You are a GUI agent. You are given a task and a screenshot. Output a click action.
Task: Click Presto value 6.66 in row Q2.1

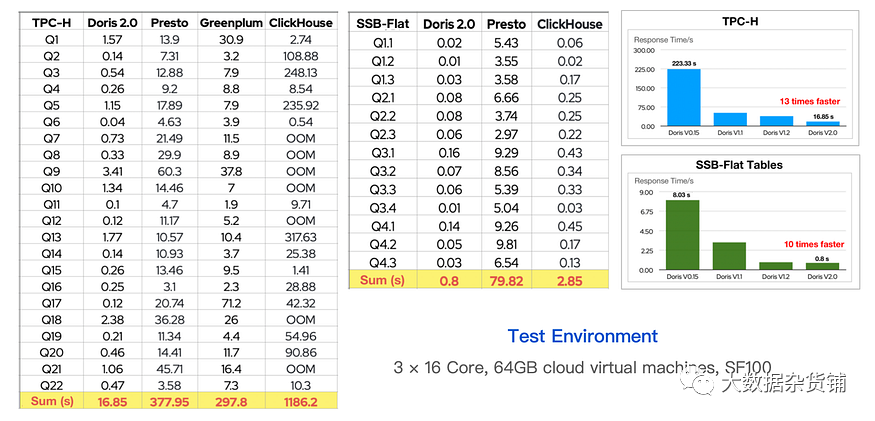(x=507, y=98)
